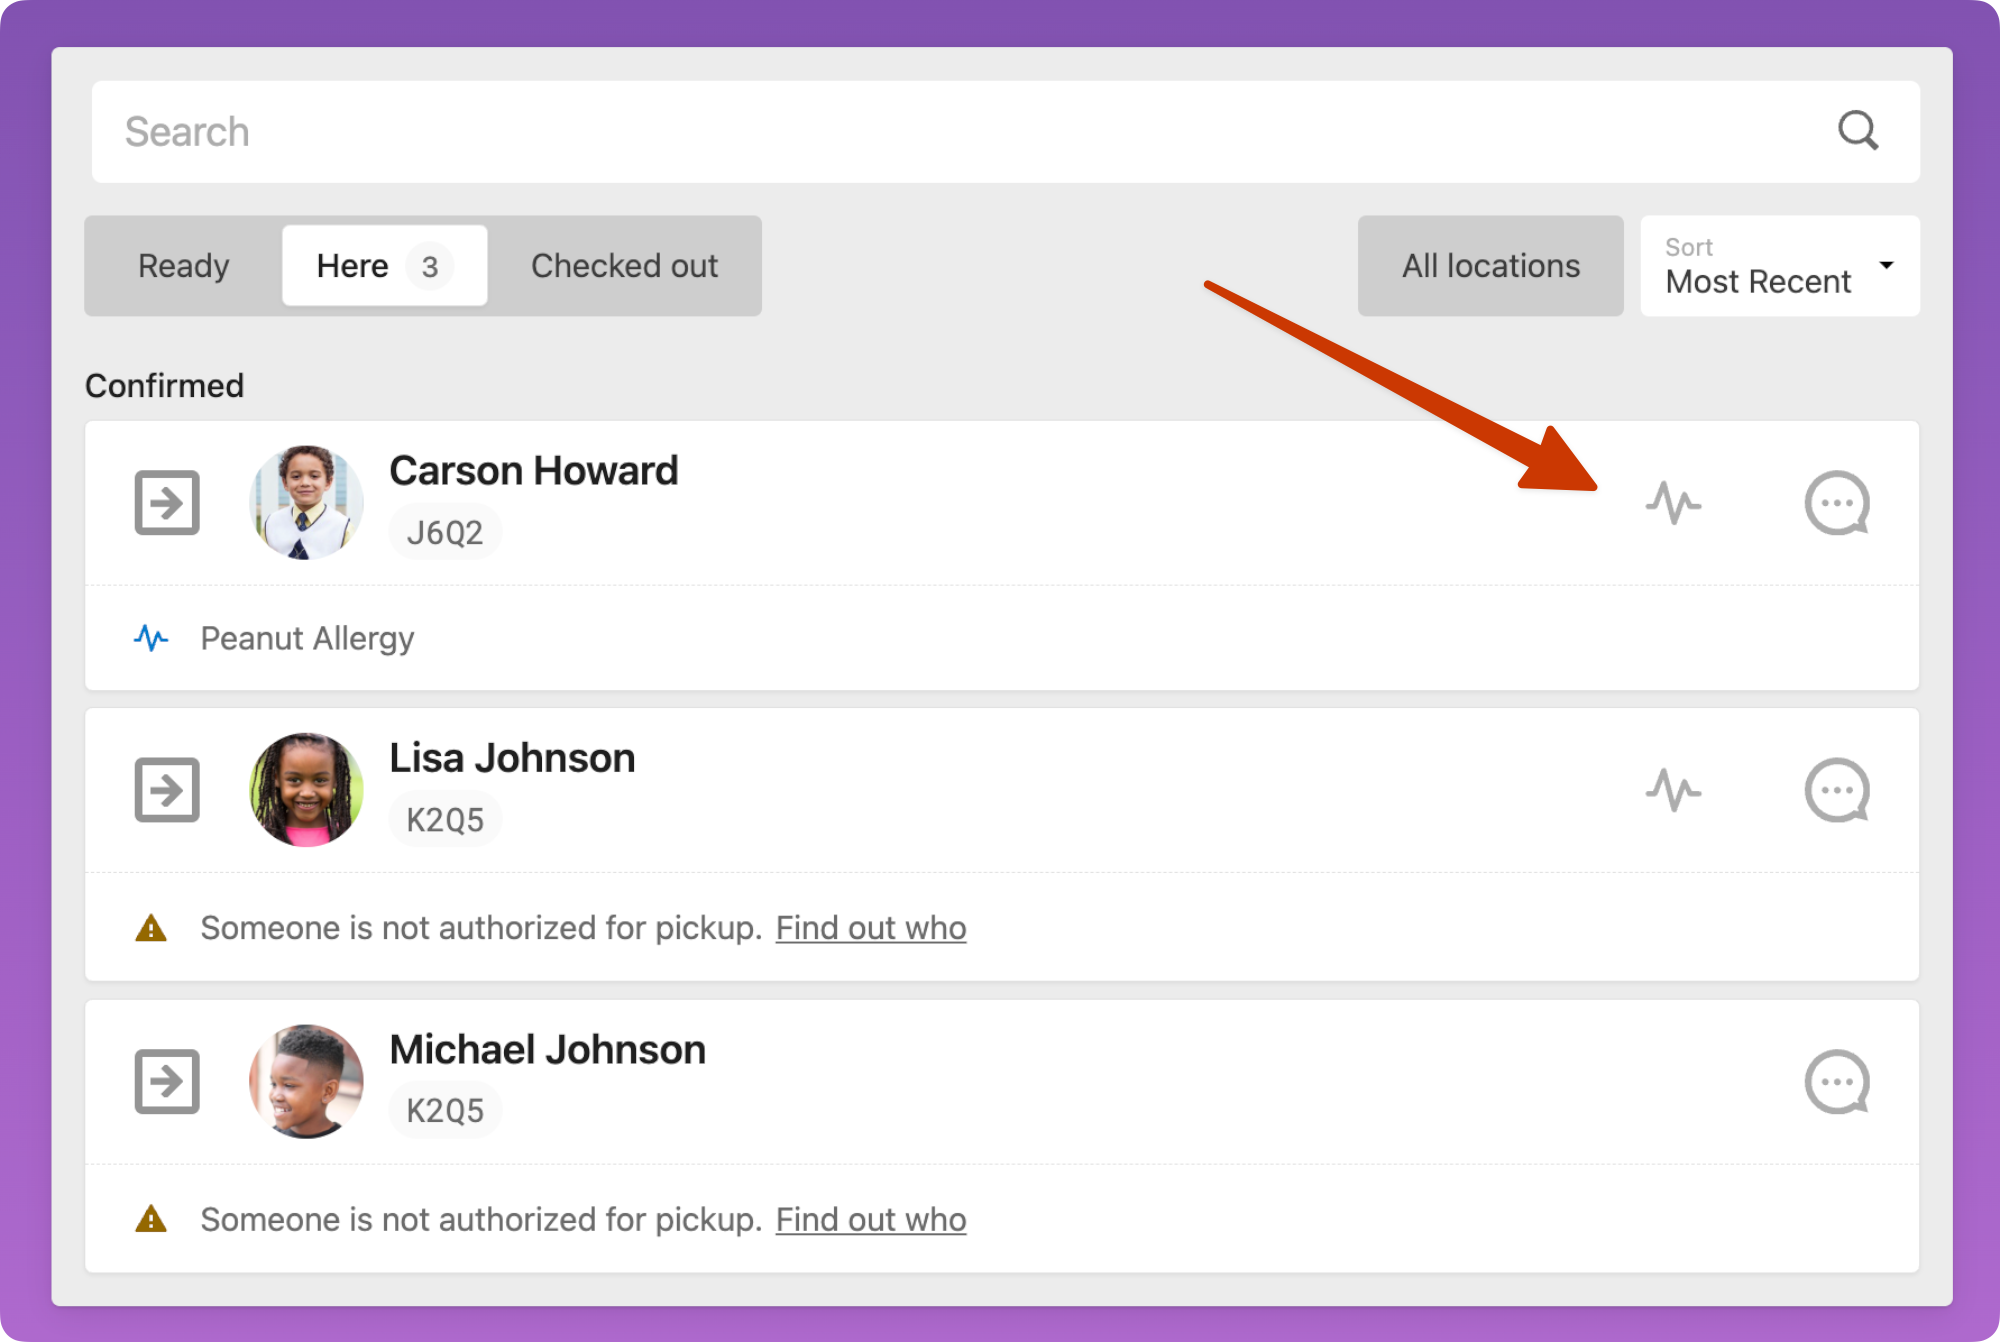The width and height of the screenshot is (2000, 1342).
Task: Click Find out who link for Michael Johnson
Action: [x=871, y=1220]
